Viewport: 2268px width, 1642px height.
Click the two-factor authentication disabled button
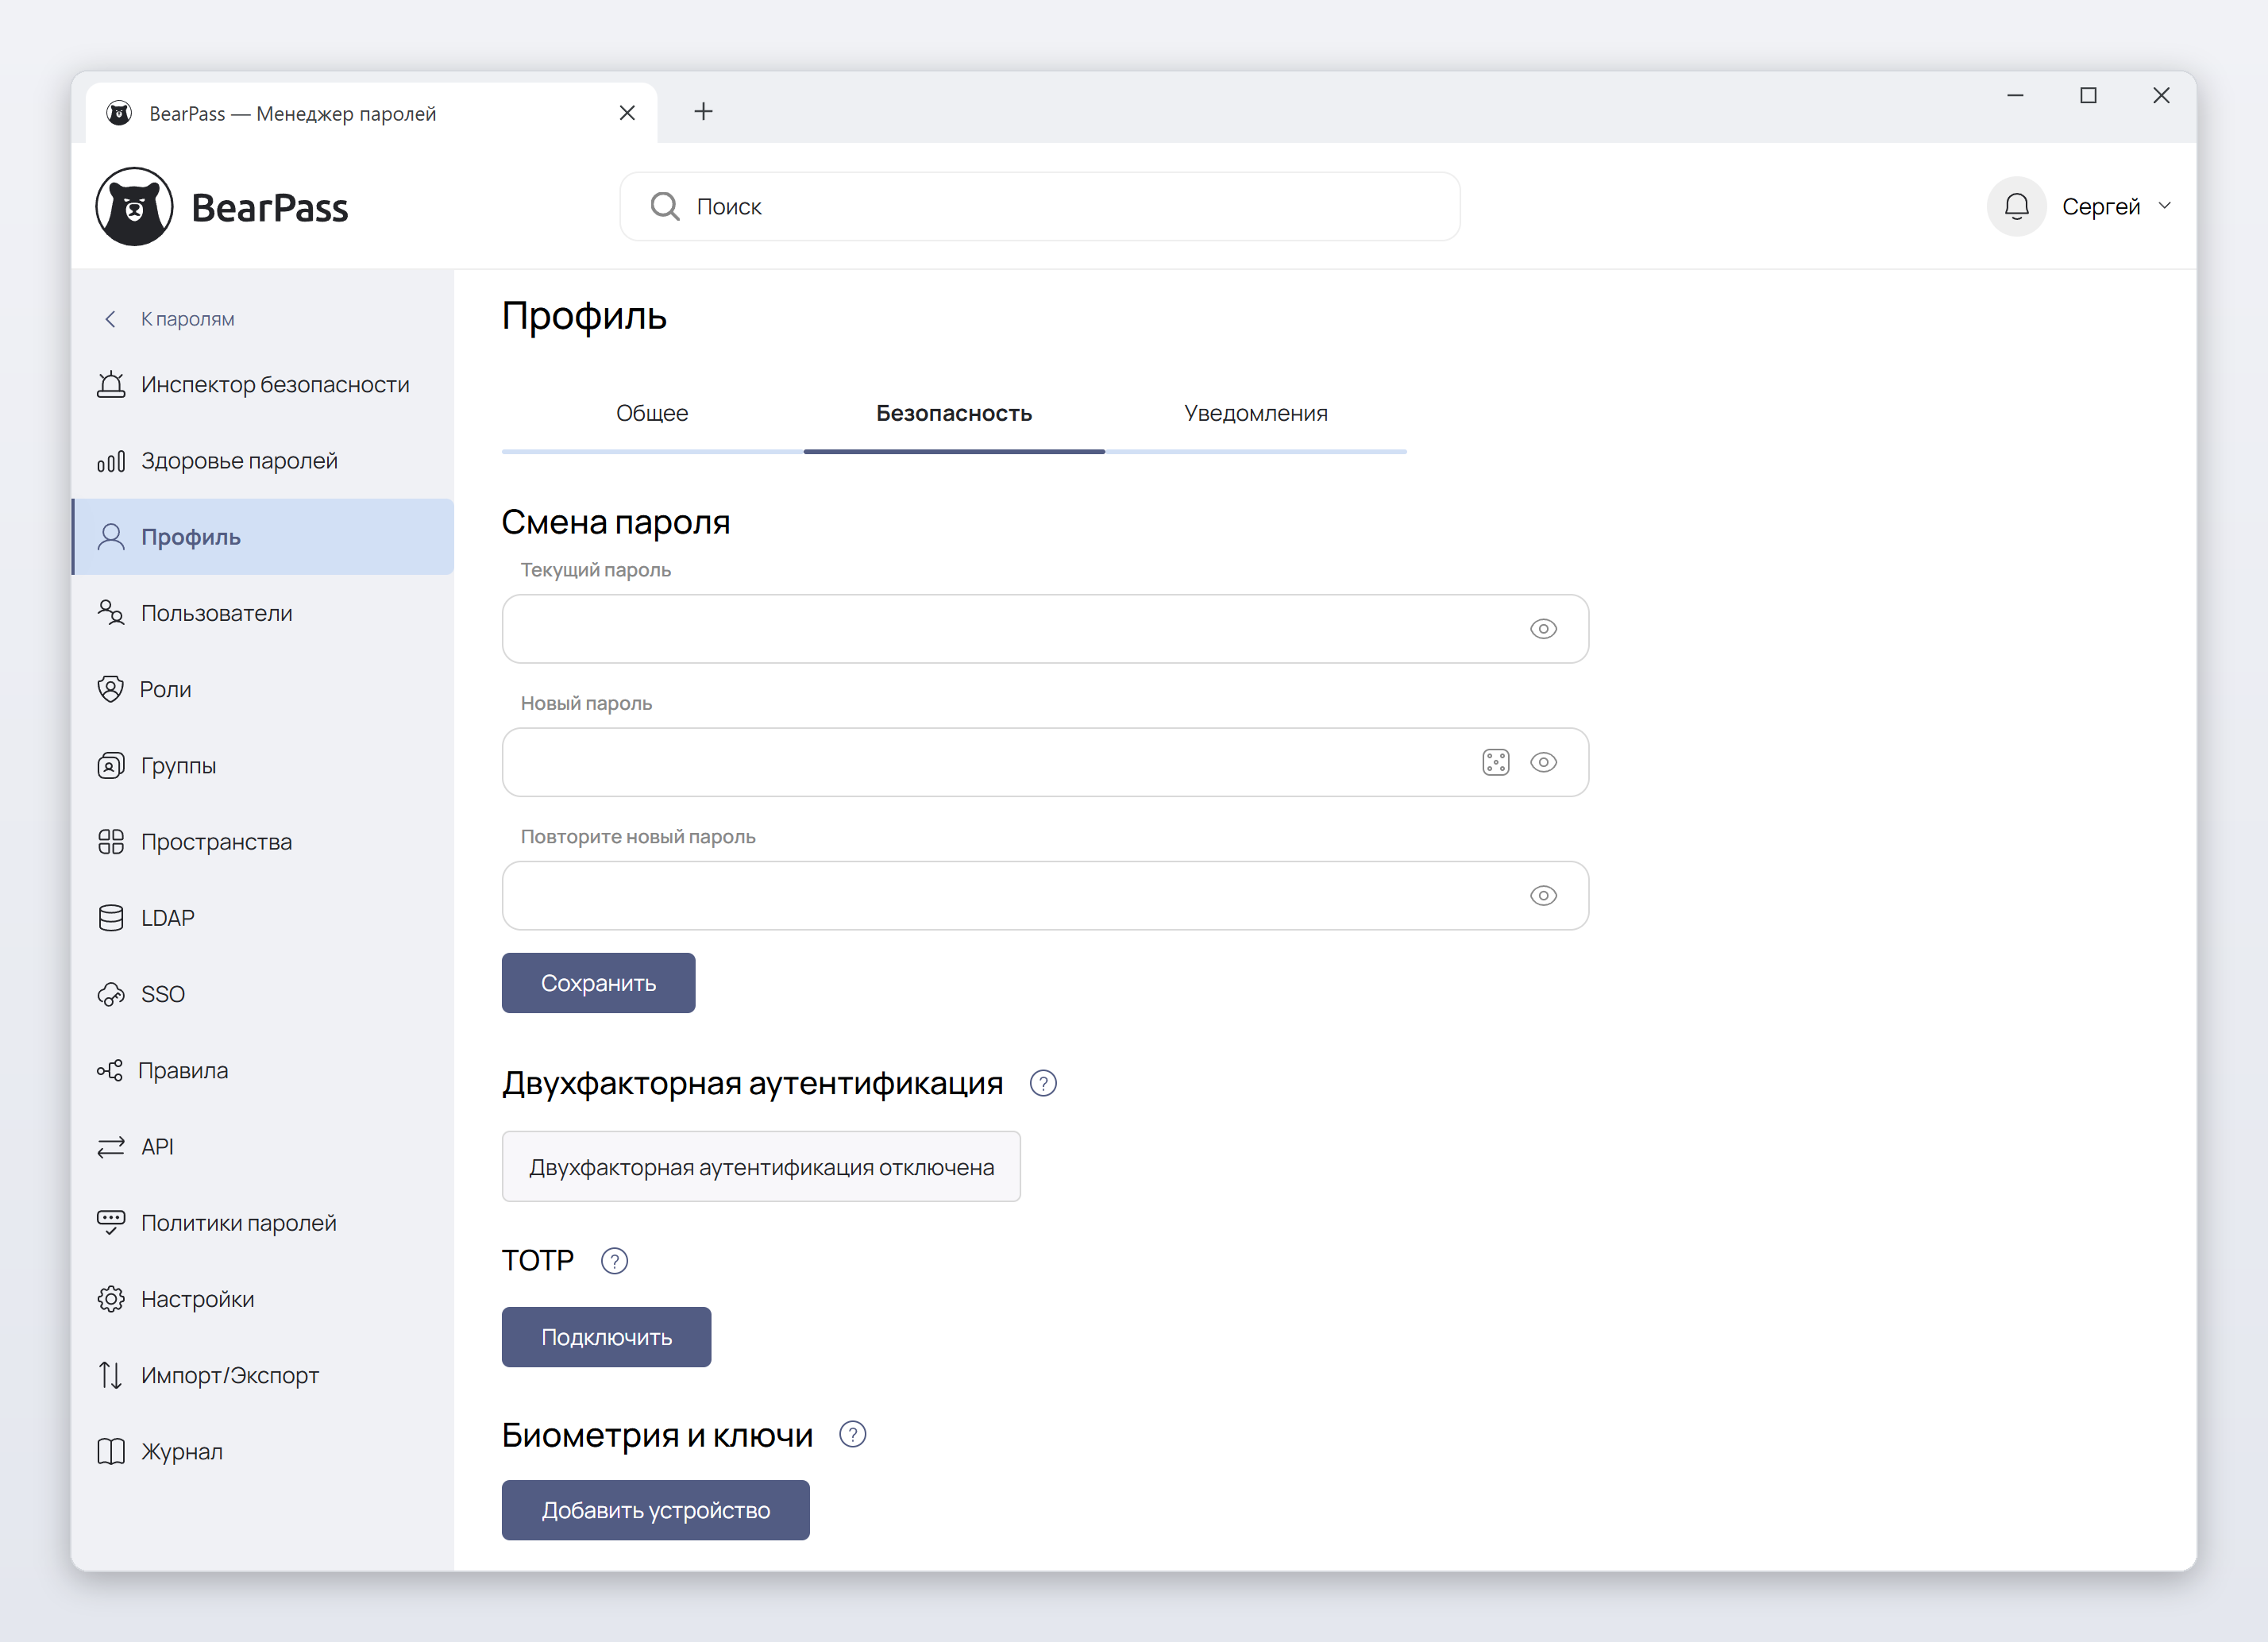761,1167
